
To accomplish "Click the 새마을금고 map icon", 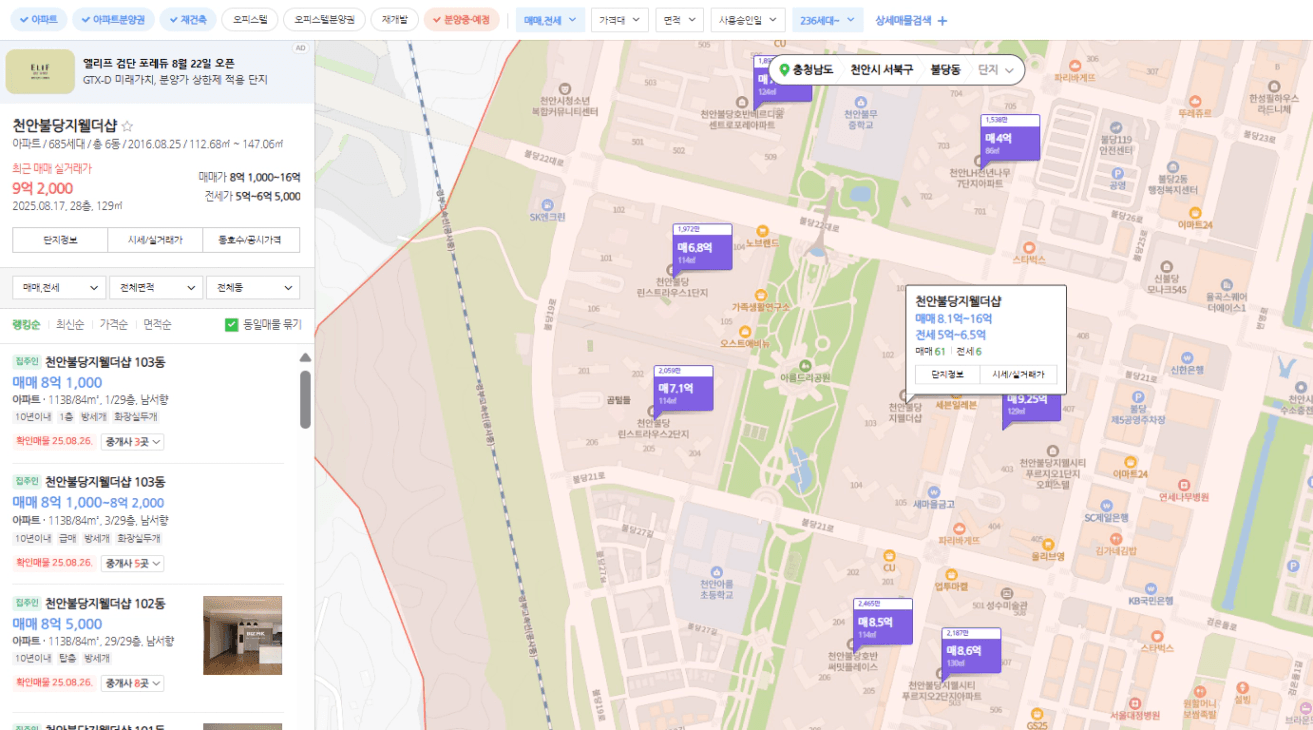I will [x=934, y=491].
